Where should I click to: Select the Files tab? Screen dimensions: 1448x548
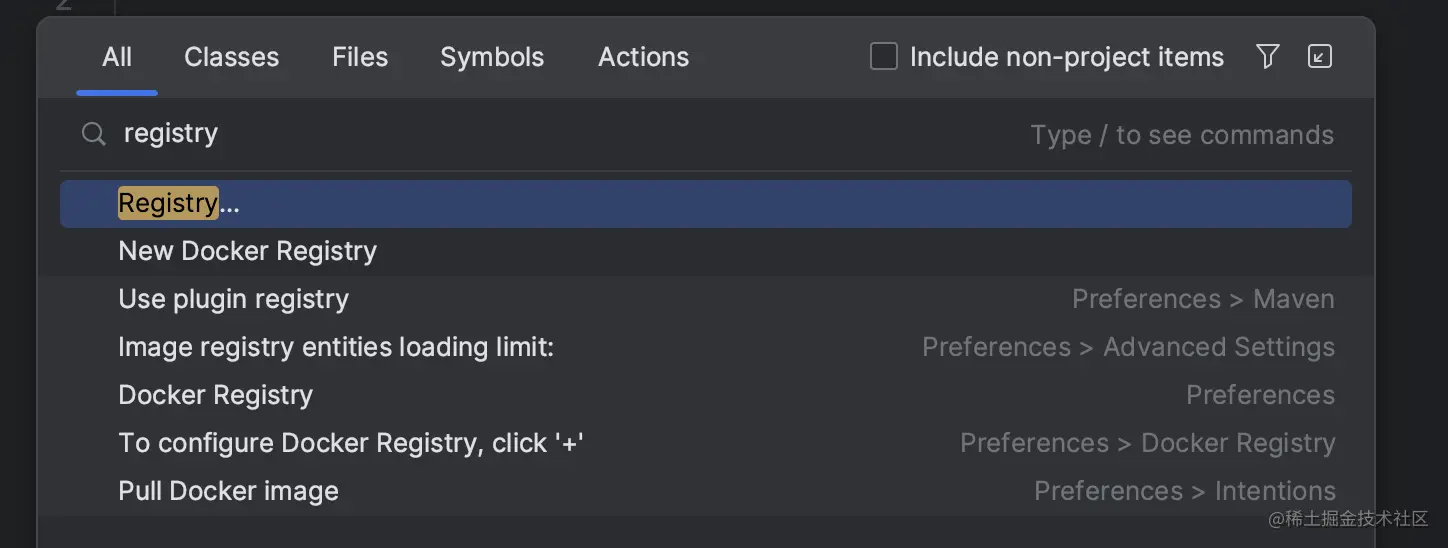pyautogui.click(x=360, y=57)
